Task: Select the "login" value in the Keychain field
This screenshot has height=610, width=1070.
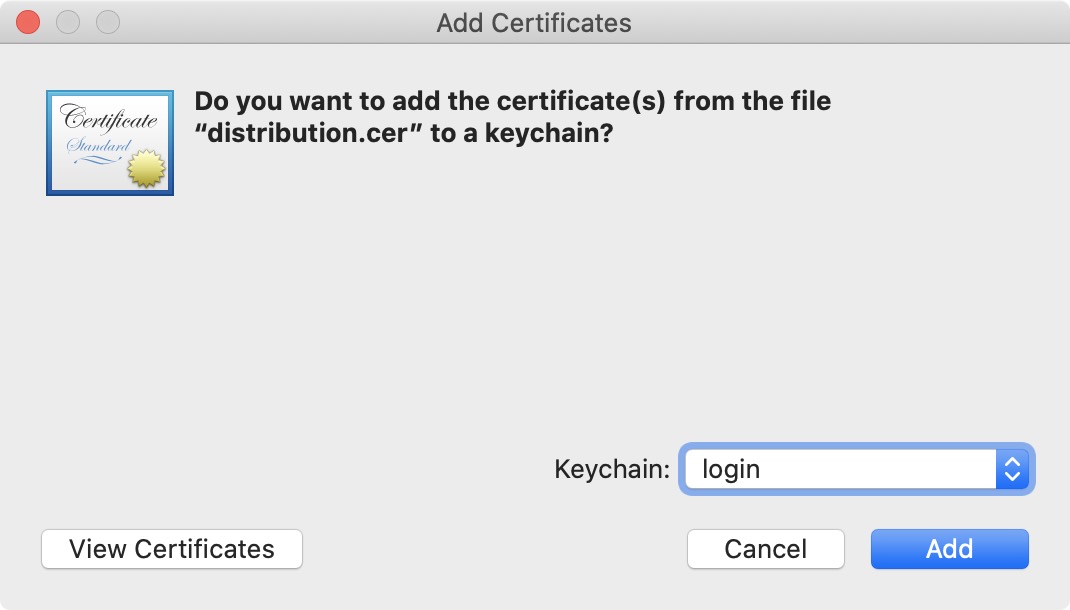Action: (x=731, y=469)
